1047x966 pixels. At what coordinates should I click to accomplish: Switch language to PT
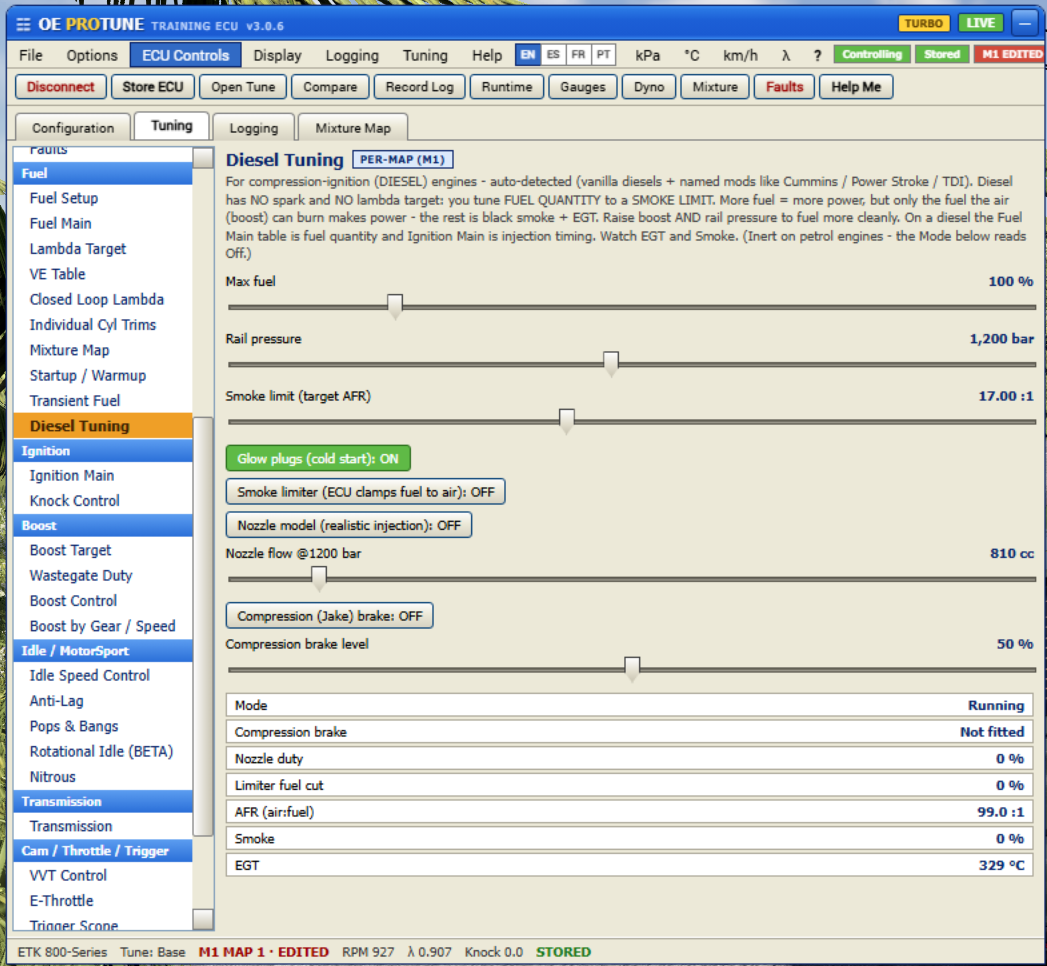(x=604, y=55)
